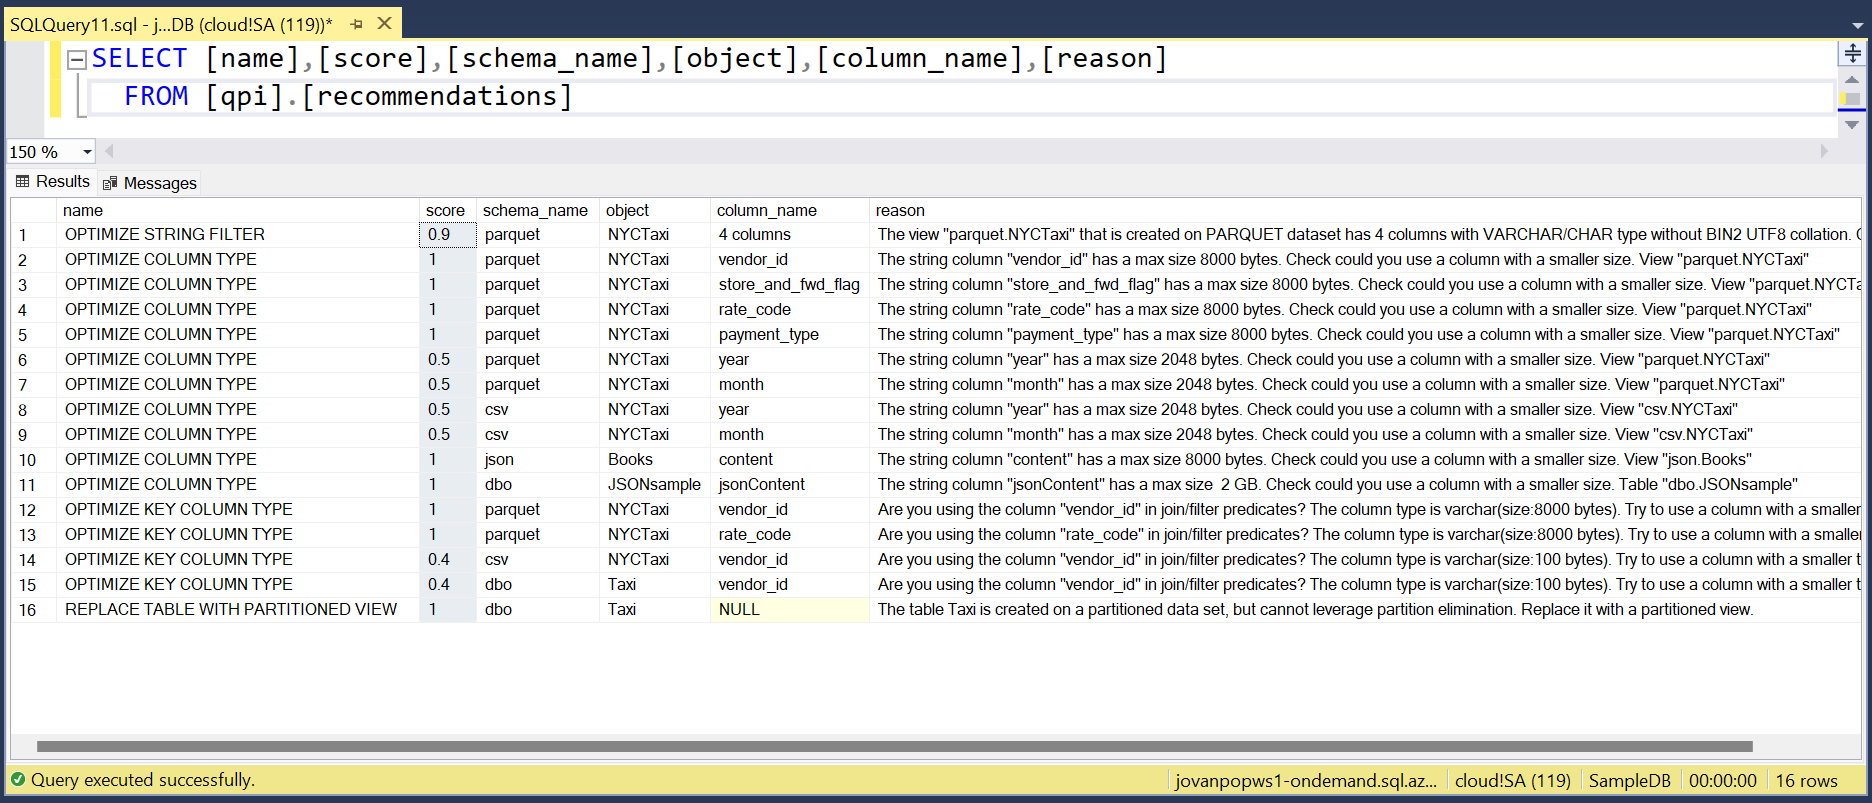Open the tab list dropdown arrow

pos(1857,27)
